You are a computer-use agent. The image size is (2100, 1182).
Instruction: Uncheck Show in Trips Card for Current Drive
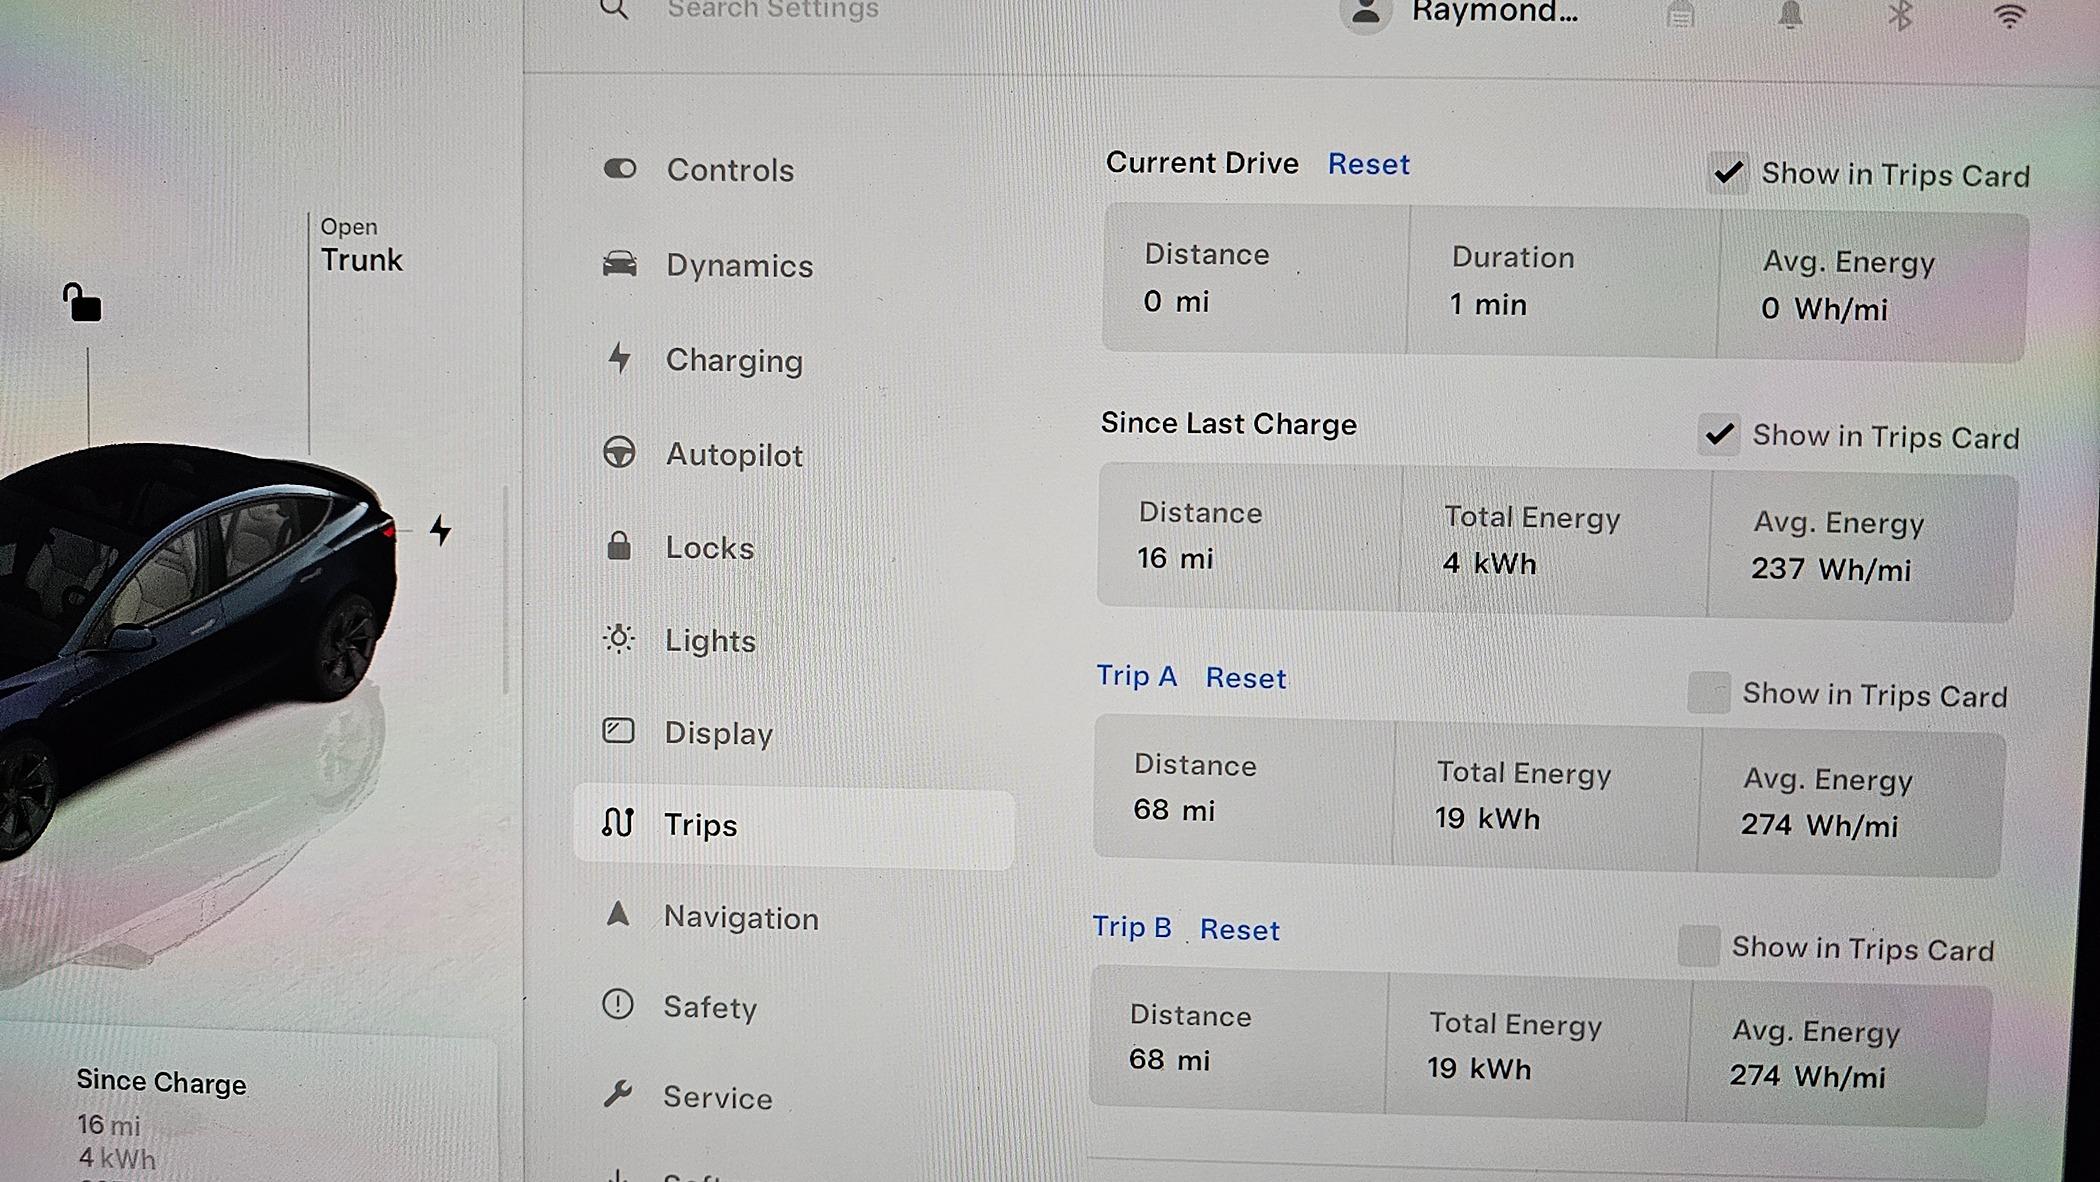coord(1729,173)
